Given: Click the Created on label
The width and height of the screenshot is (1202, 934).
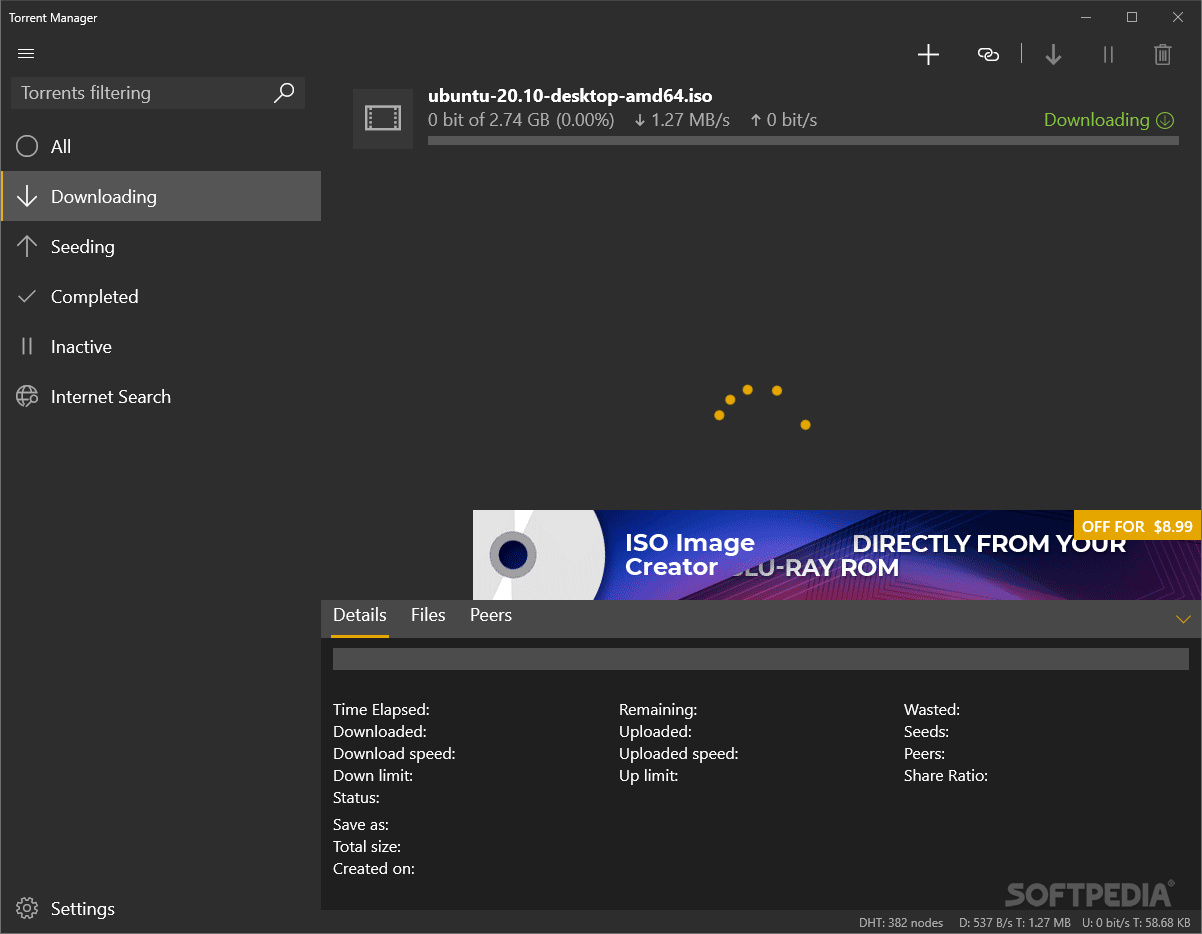Looking at the screenshot, I should (374, 869).
